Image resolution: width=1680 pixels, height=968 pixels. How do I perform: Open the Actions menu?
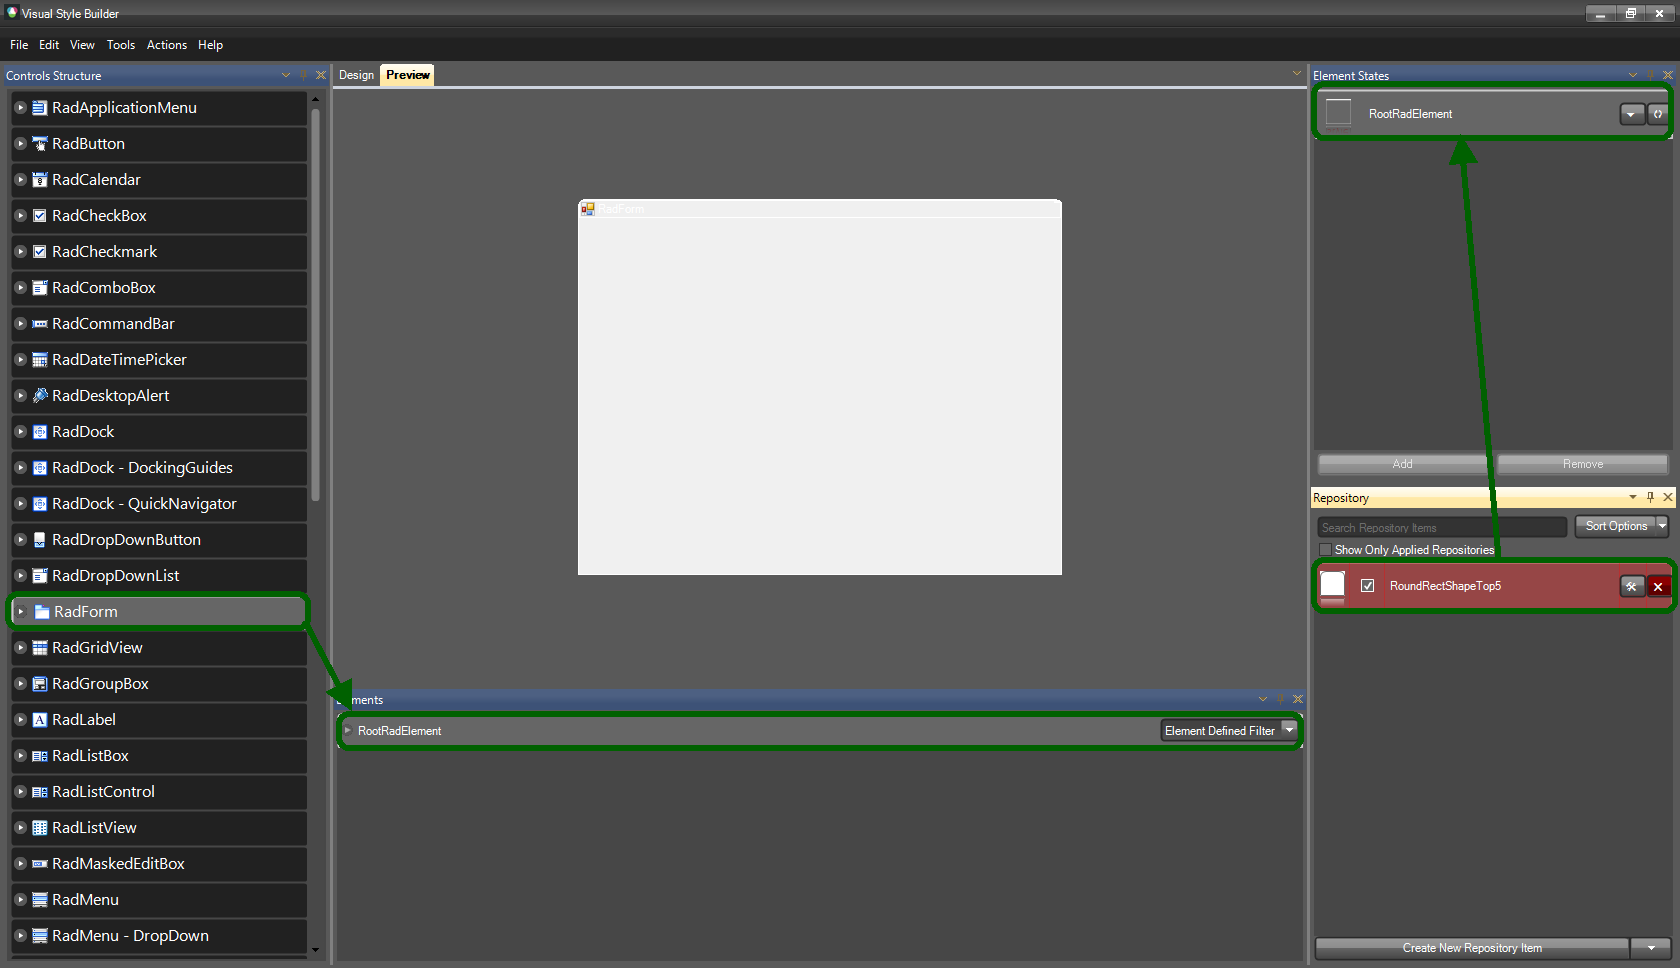(x=167, y=45)
